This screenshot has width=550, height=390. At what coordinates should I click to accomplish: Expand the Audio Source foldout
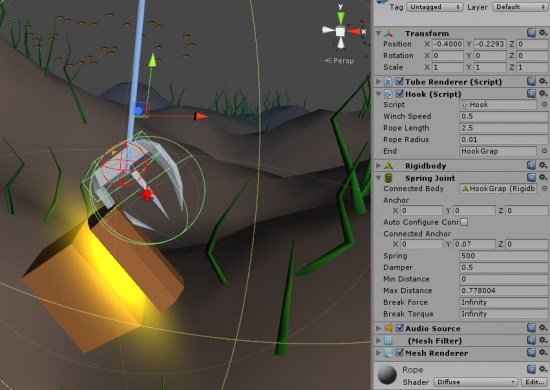pos(378,328)
